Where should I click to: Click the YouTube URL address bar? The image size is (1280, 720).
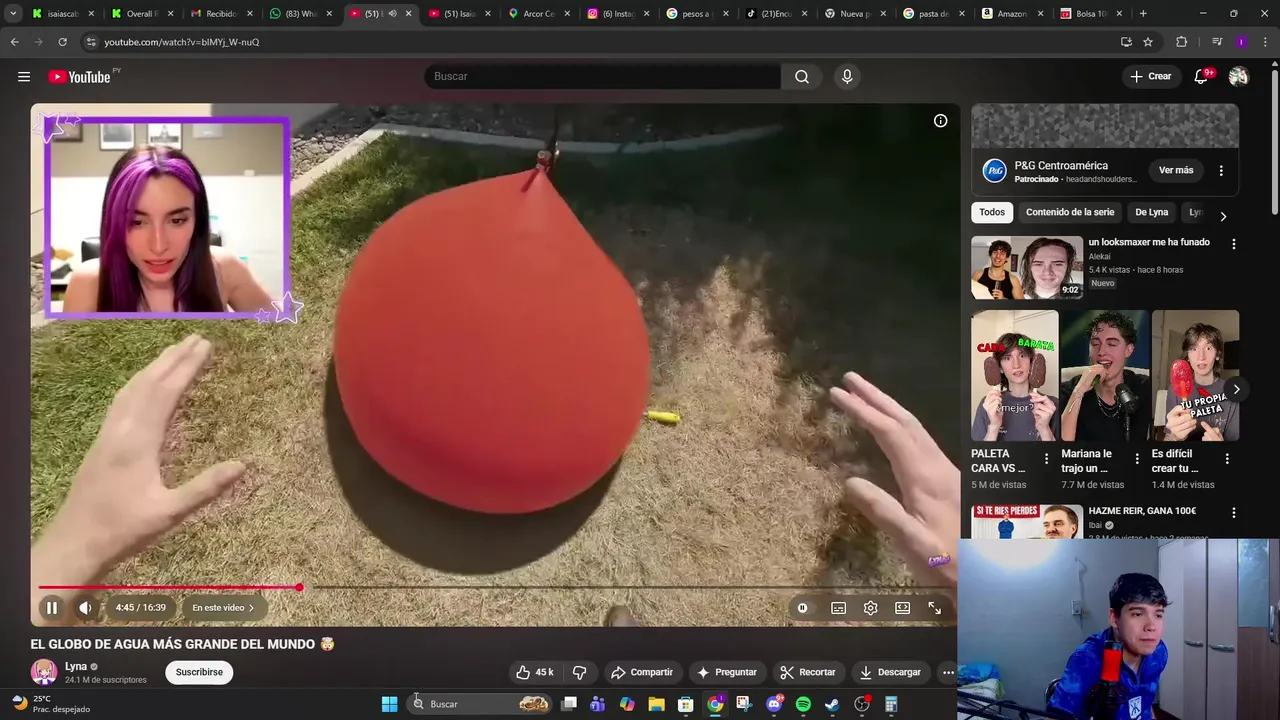(600, 42)
